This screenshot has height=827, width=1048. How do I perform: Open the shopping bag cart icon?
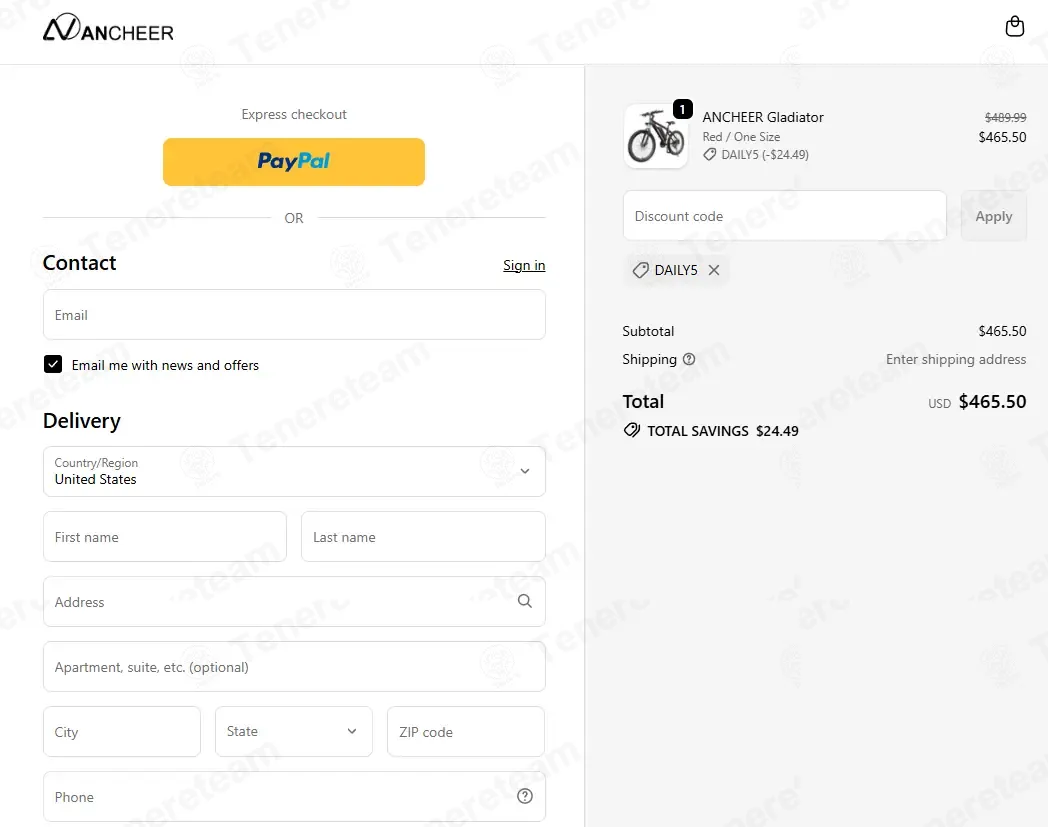(1015, 26)
